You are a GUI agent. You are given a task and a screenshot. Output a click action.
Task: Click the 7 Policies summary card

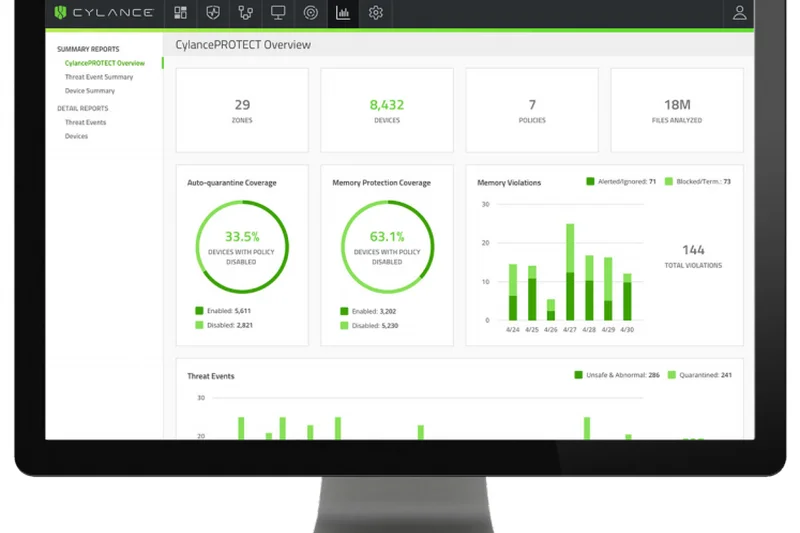click(x=532, y=110)
